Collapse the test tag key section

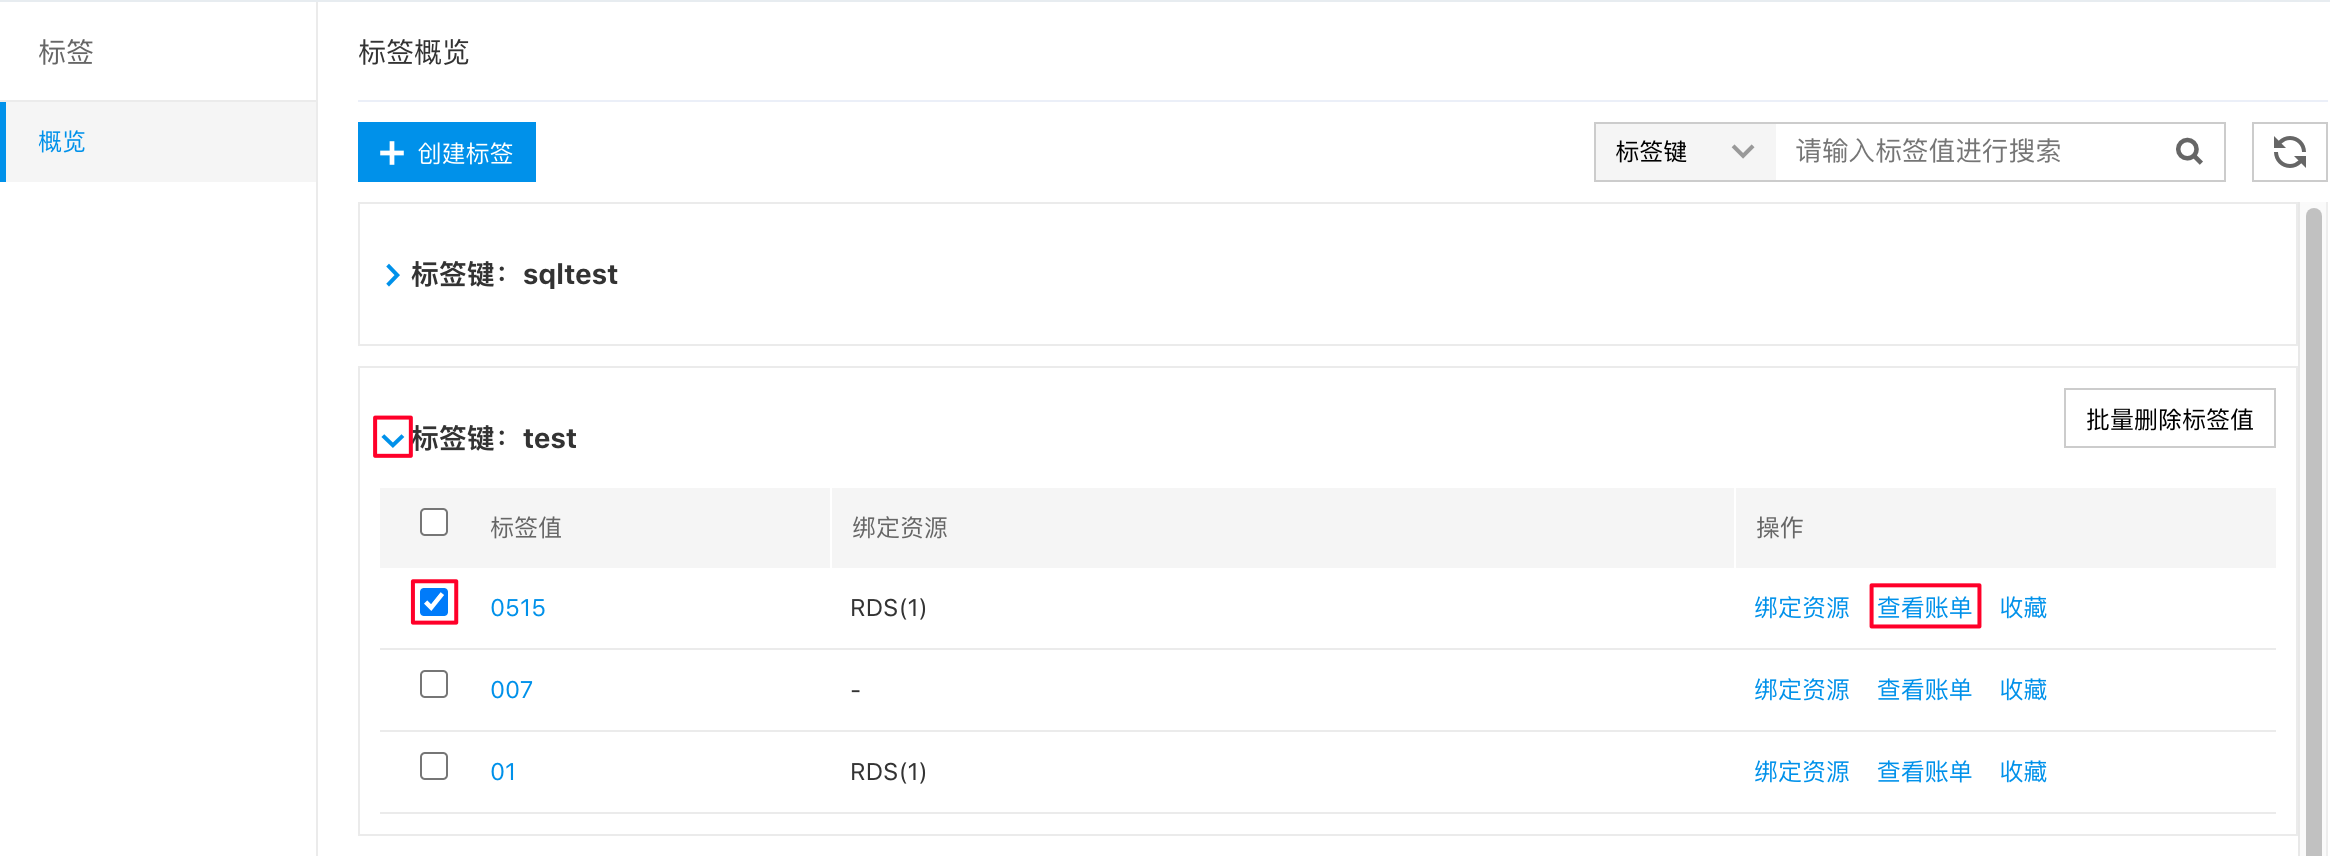coord(392,438)
